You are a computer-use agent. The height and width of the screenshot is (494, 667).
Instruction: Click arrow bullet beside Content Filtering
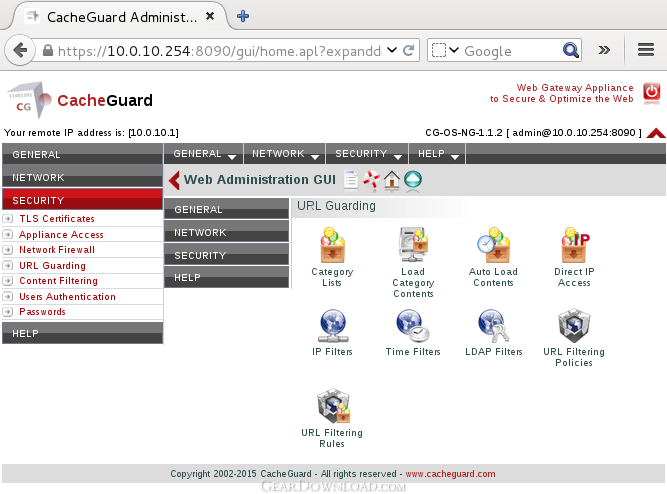click(8, 281)
